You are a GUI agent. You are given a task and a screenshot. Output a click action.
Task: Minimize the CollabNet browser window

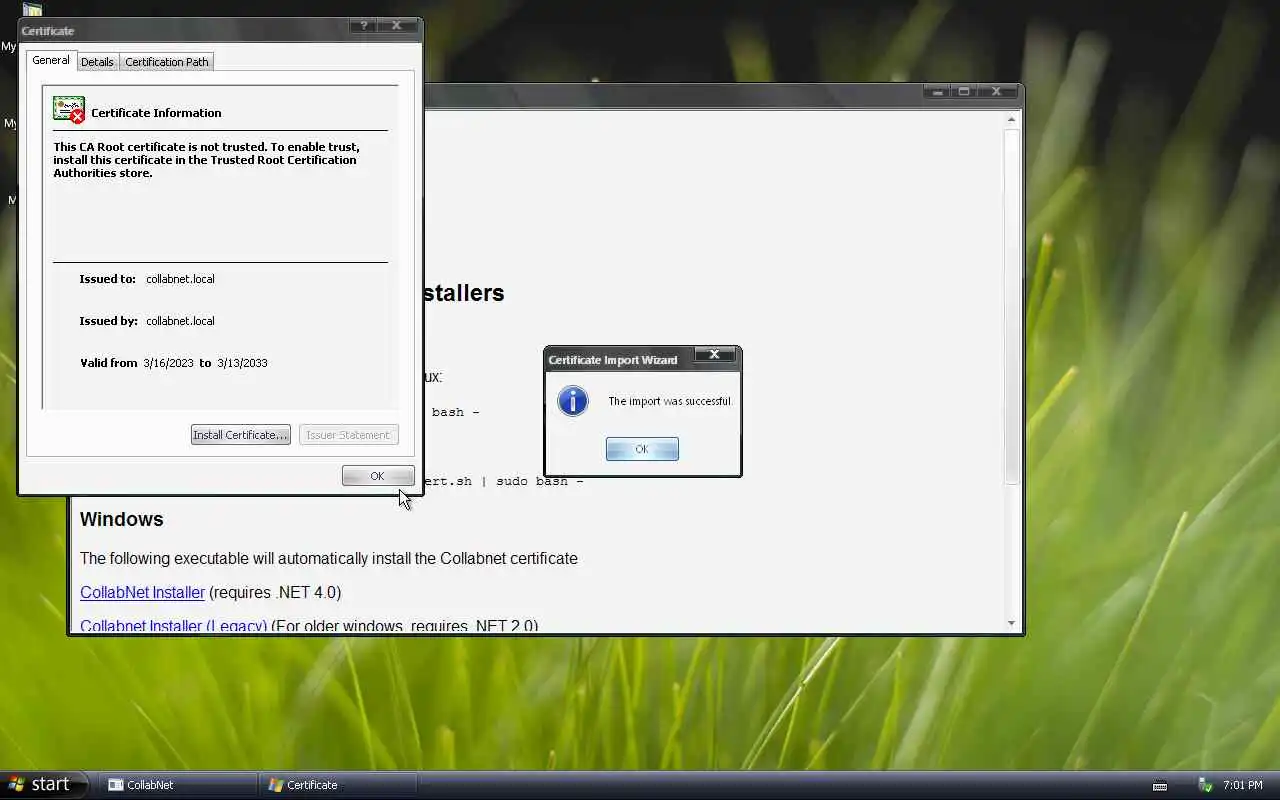(937, 92)
